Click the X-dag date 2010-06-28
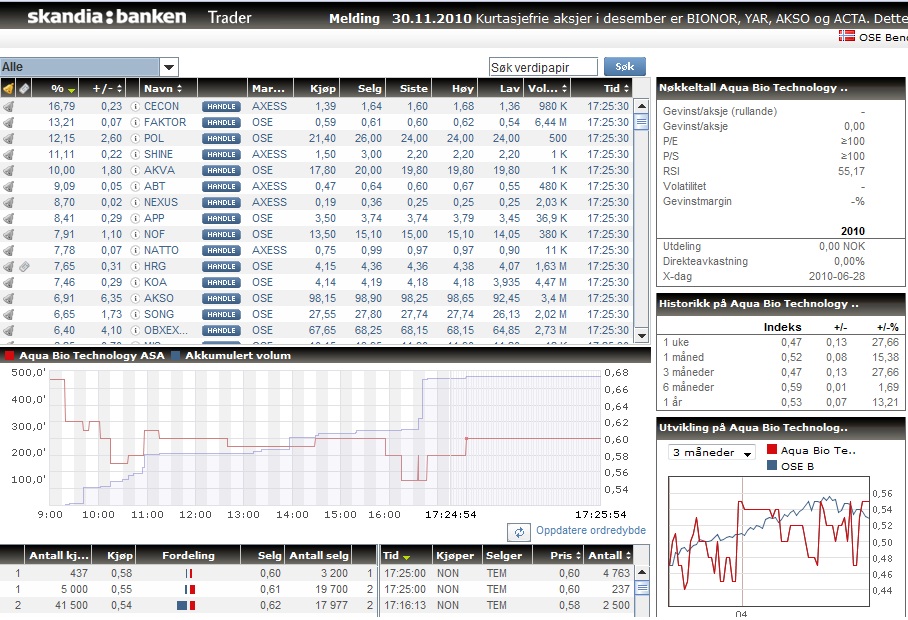908x620 pixels. [x=836, y=276]
